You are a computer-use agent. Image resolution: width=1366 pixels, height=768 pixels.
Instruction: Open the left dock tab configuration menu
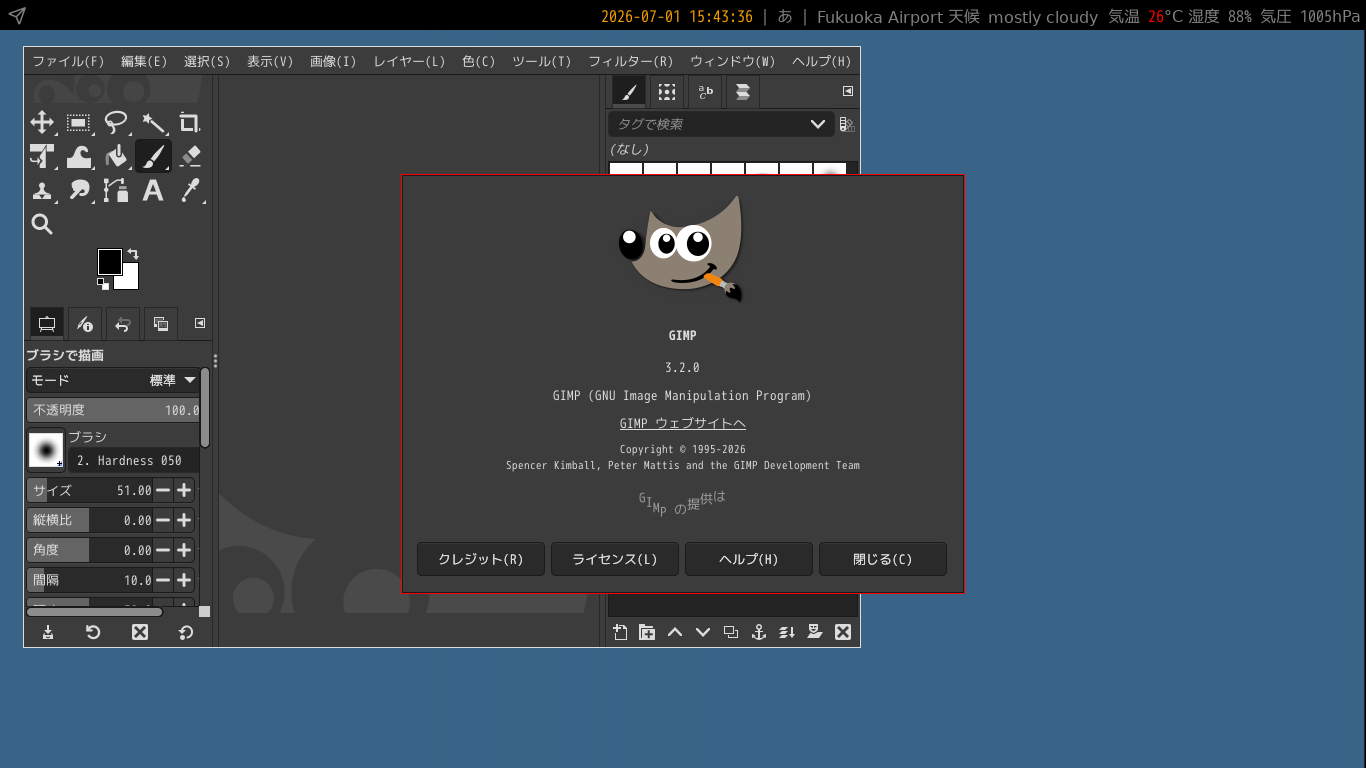click(200, 323)
